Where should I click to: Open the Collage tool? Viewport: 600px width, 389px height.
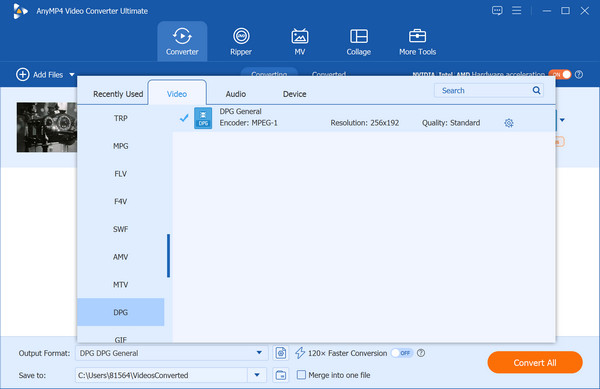click(x=359, y=41)
